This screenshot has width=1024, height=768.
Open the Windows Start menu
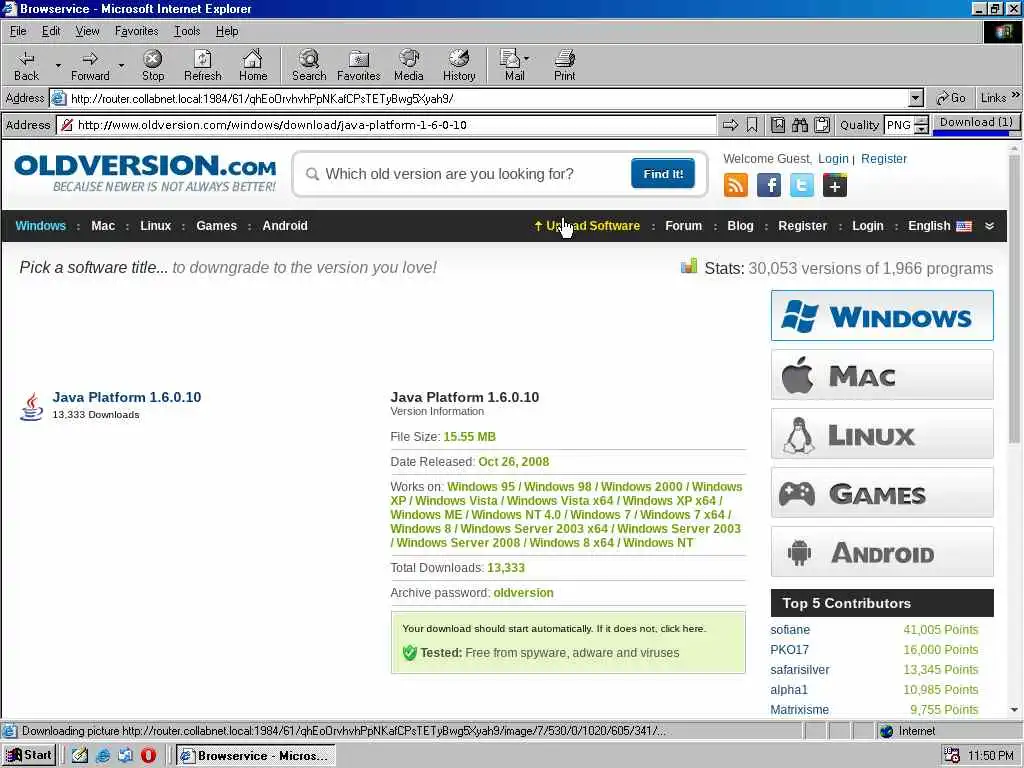pos(29,756)
